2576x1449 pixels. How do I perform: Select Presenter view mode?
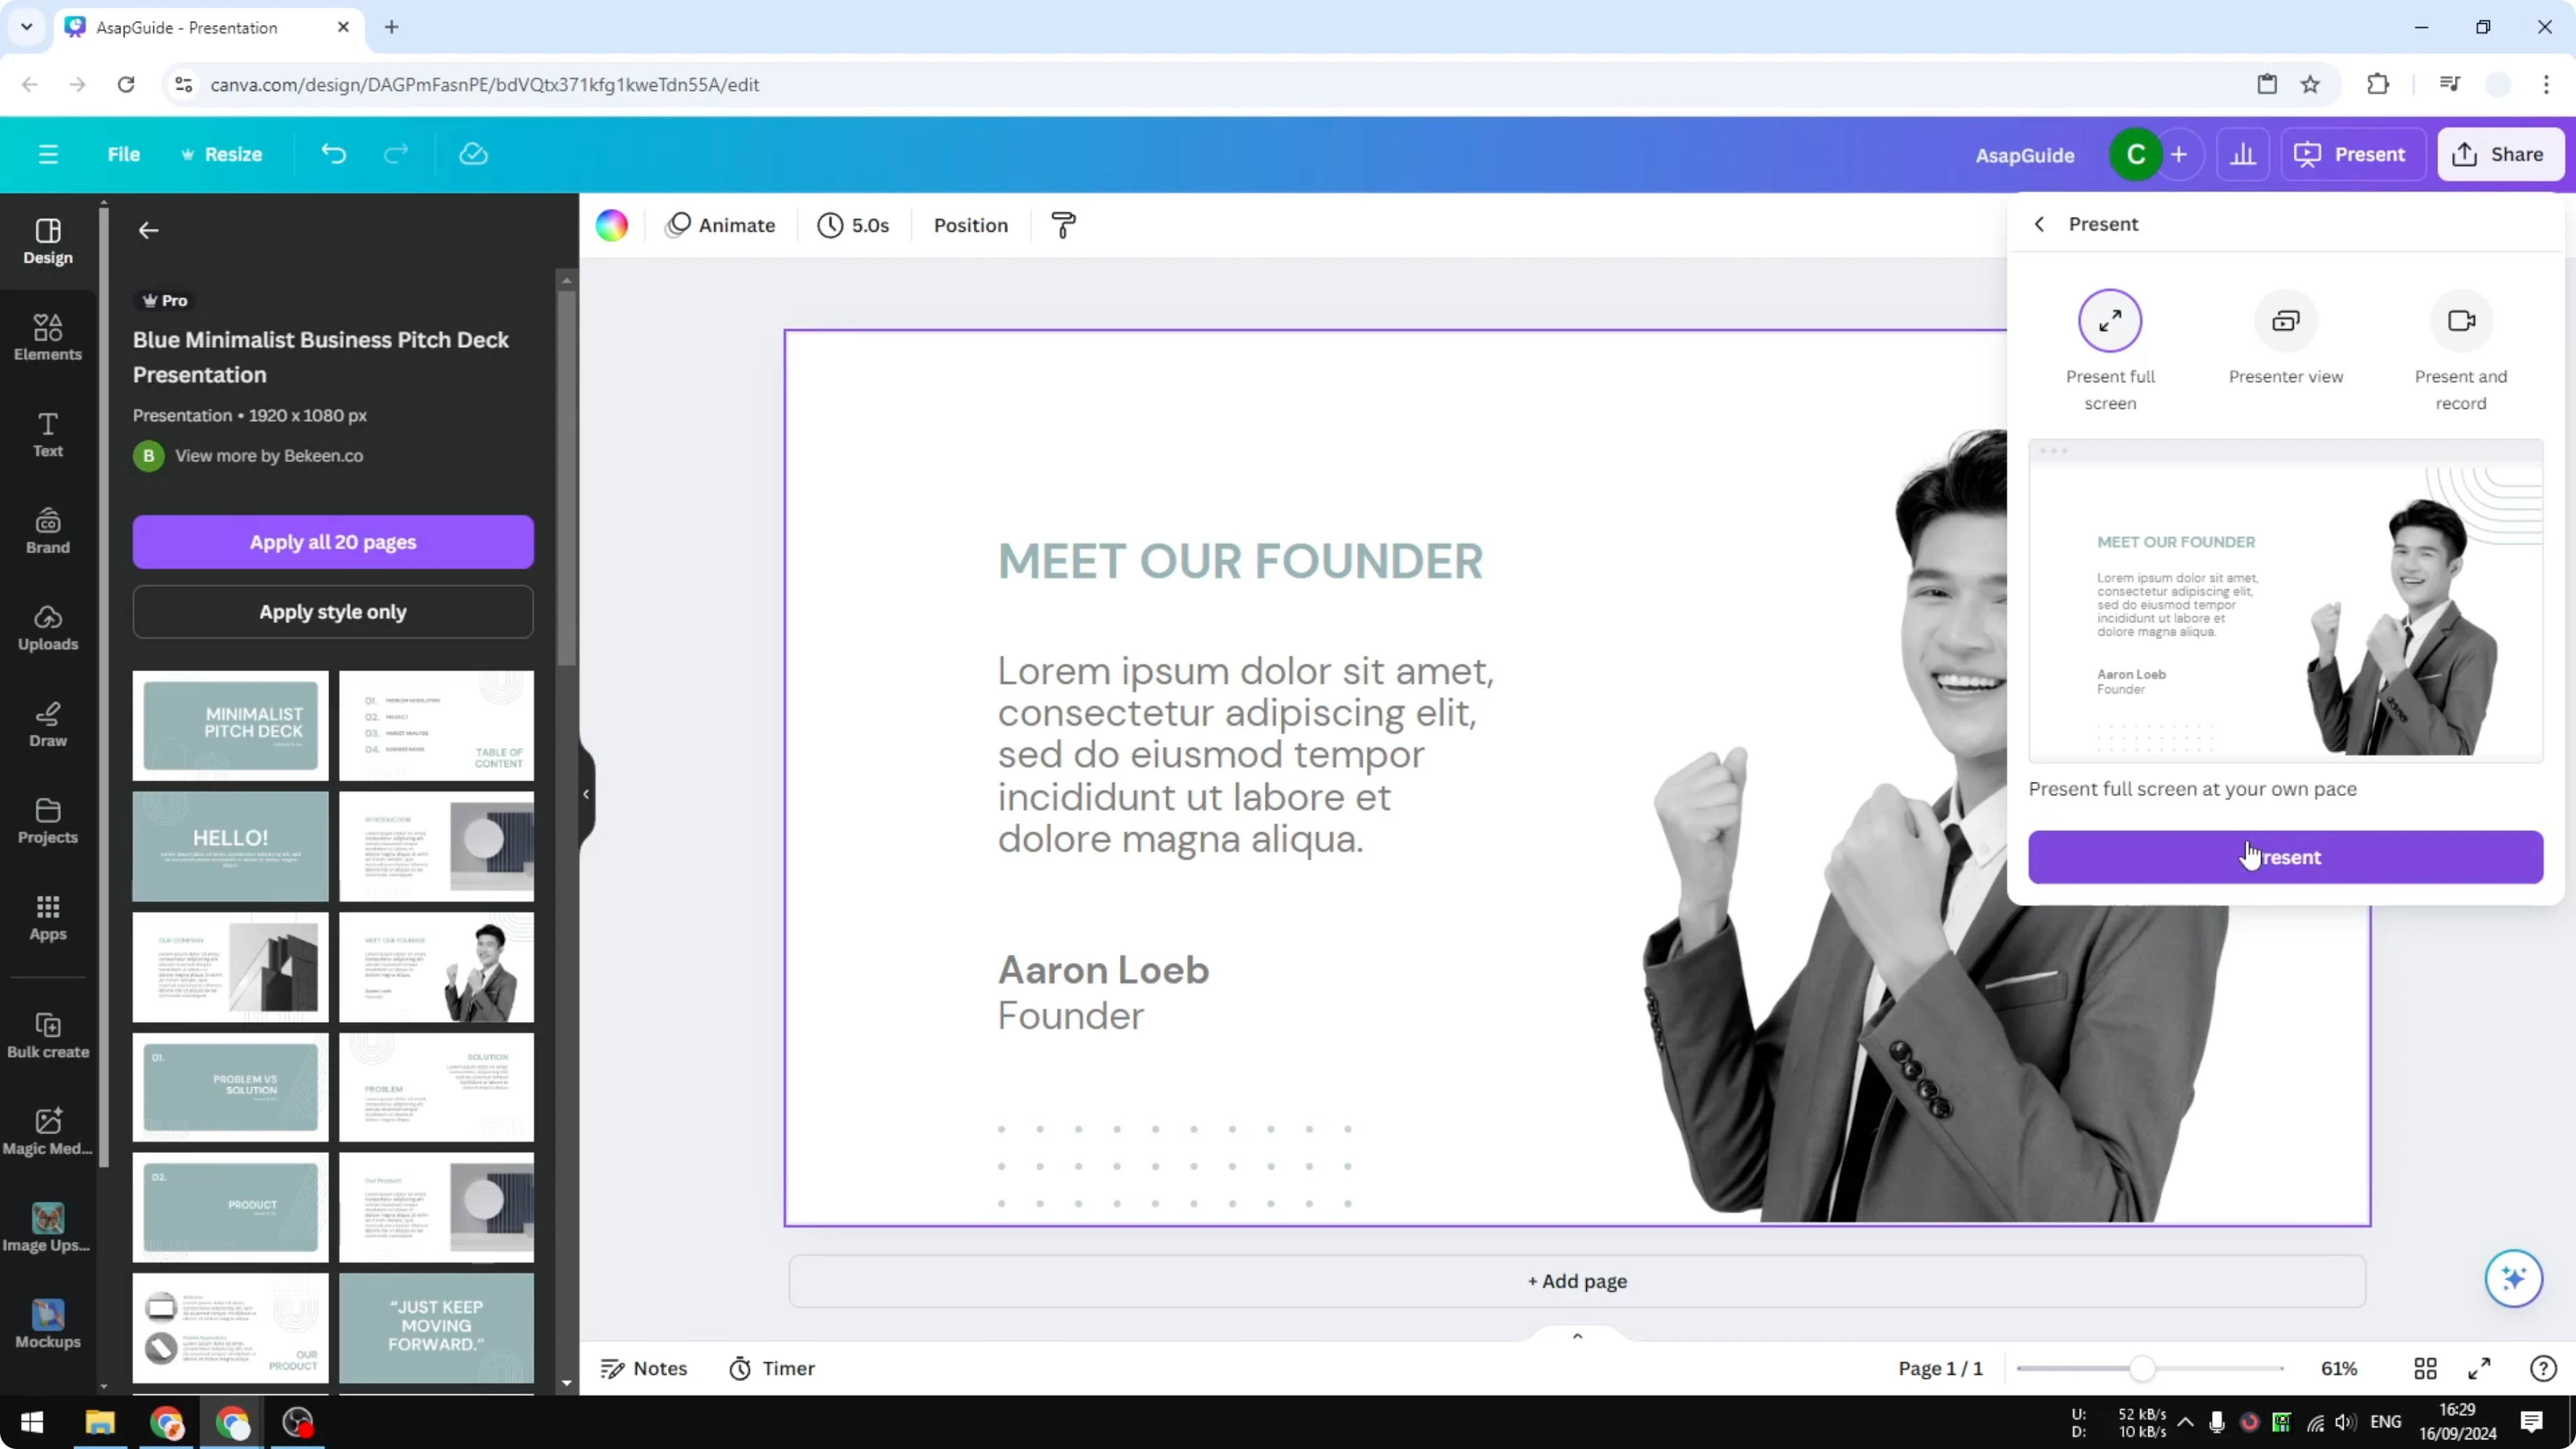(2285, 338)
